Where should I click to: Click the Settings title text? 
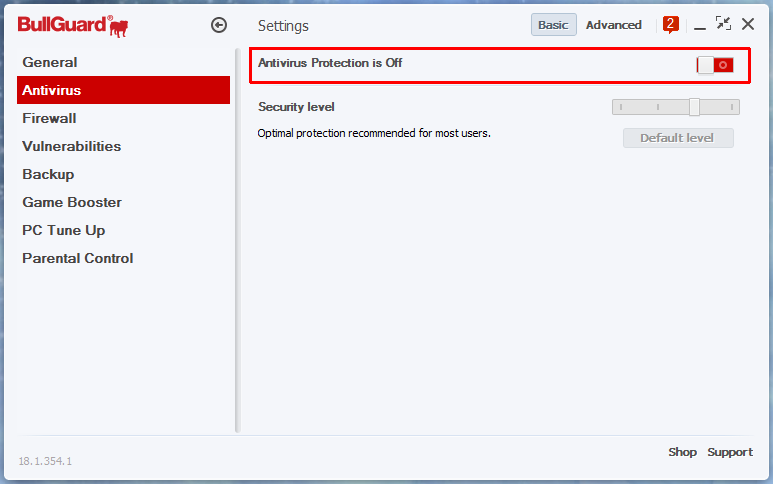[283, 26]
